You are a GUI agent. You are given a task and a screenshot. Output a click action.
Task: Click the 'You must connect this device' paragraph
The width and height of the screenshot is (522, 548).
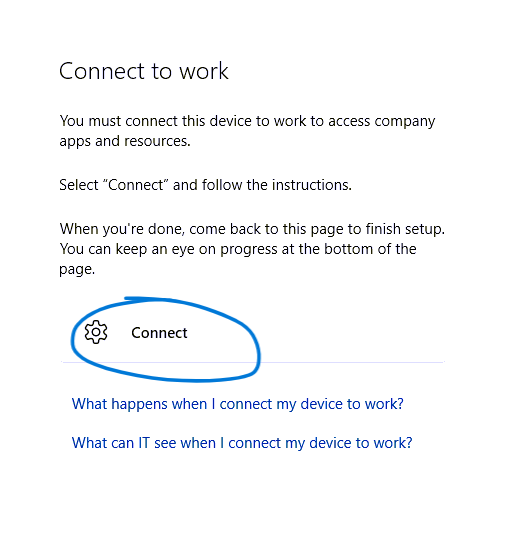click(247, 131)
